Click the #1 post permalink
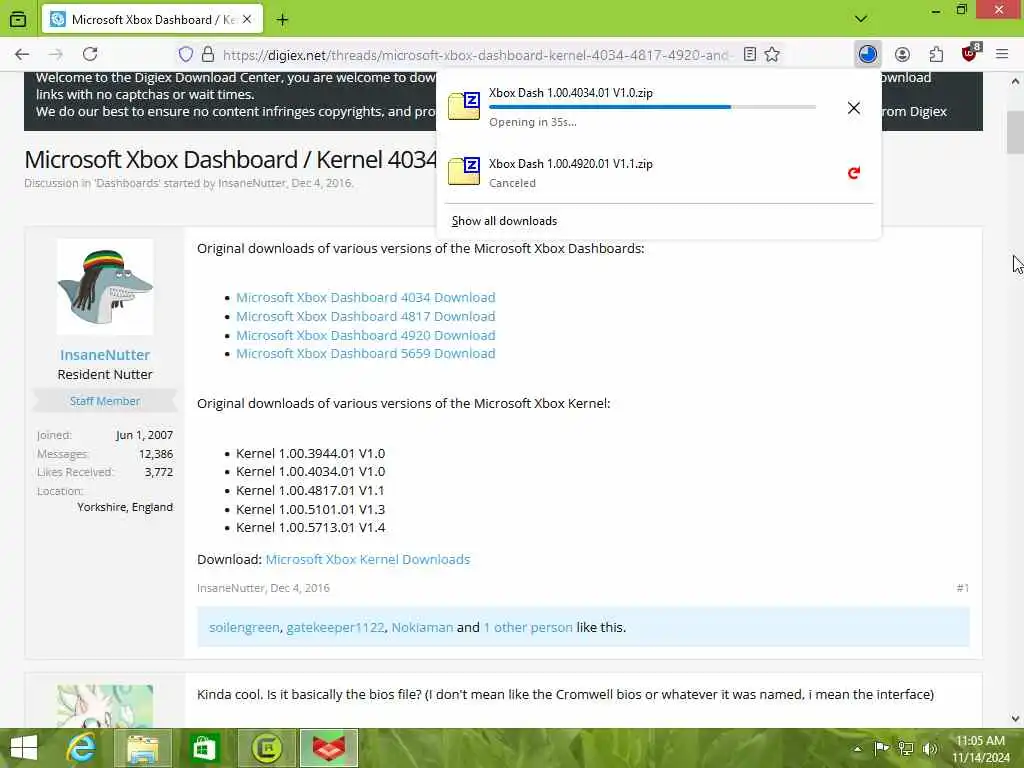Image resolution: width=1024 pixels, height=768 pixels. click(963, 588)
